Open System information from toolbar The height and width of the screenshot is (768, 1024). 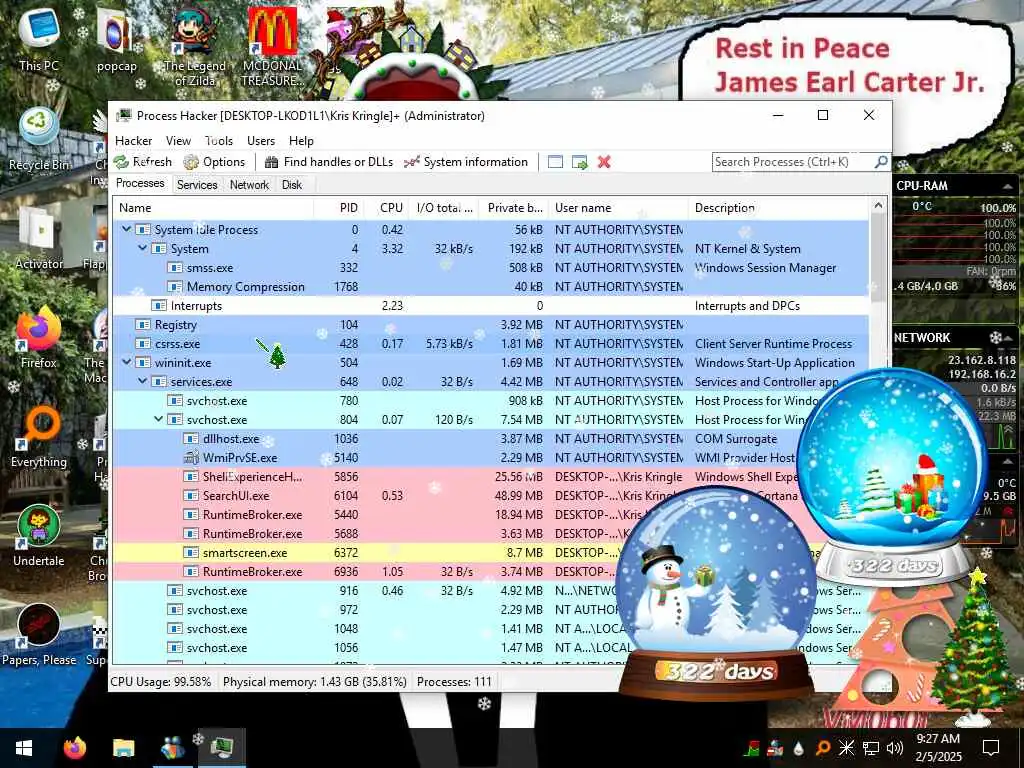pyautogui.click(x=466, y=162)
